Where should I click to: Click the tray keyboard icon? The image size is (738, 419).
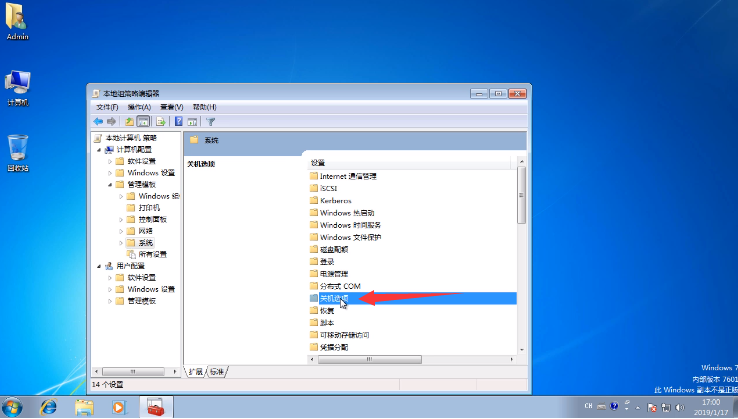click(601, 406)
